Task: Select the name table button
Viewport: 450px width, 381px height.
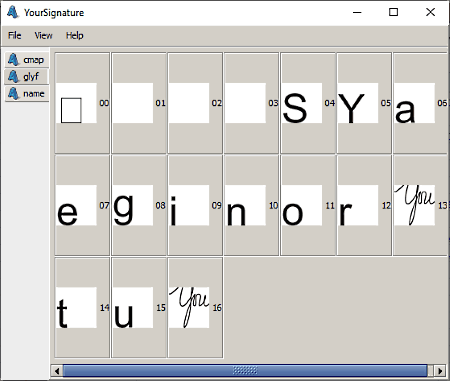Action: coord(27,94)
